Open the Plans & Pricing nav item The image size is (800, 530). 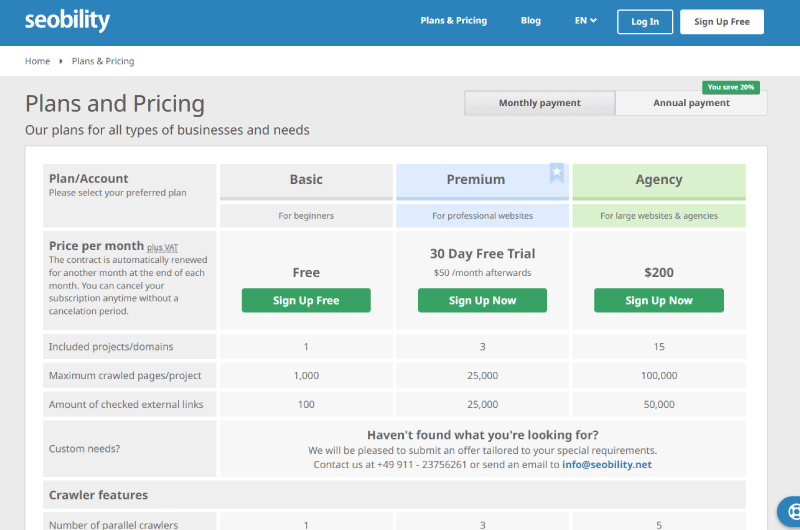tap(454, 21)
